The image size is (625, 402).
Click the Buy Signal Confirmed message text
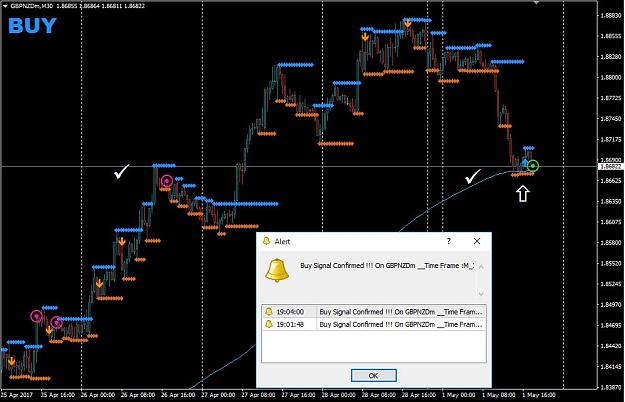[x=387, y=265]
